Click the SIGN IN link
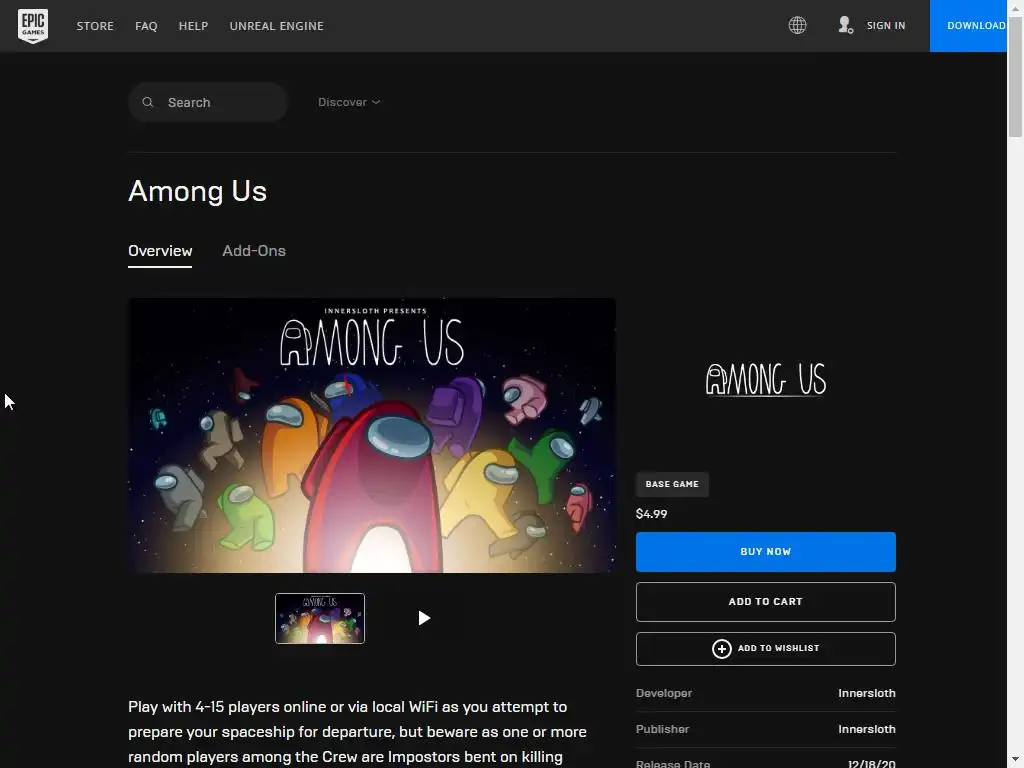The height and width of the screenshot is (768, 1024). pos(886,25)
